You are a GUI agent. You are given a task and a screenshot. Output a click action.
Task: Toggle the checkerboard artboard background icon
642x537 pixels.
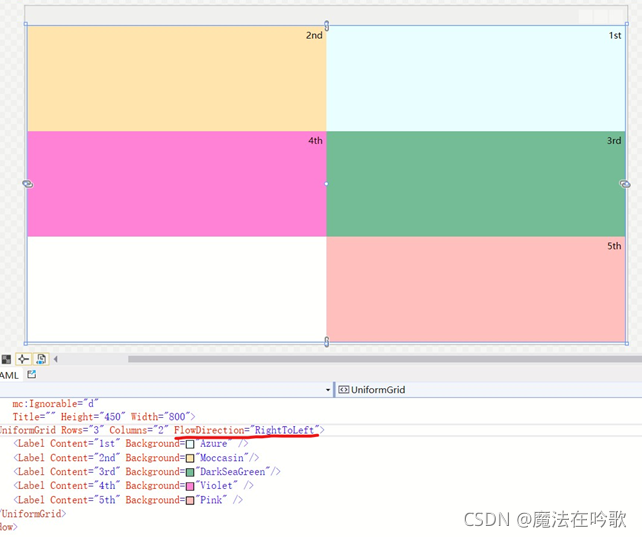tap(6, 359)
